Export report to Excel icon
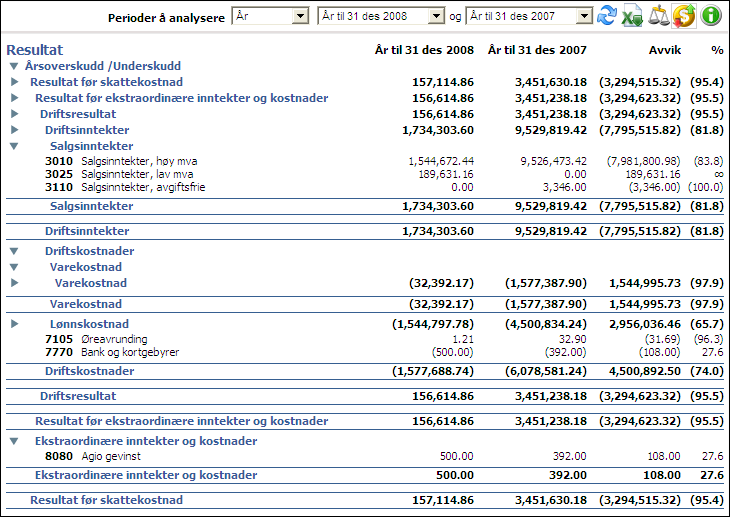 [632, 16]
